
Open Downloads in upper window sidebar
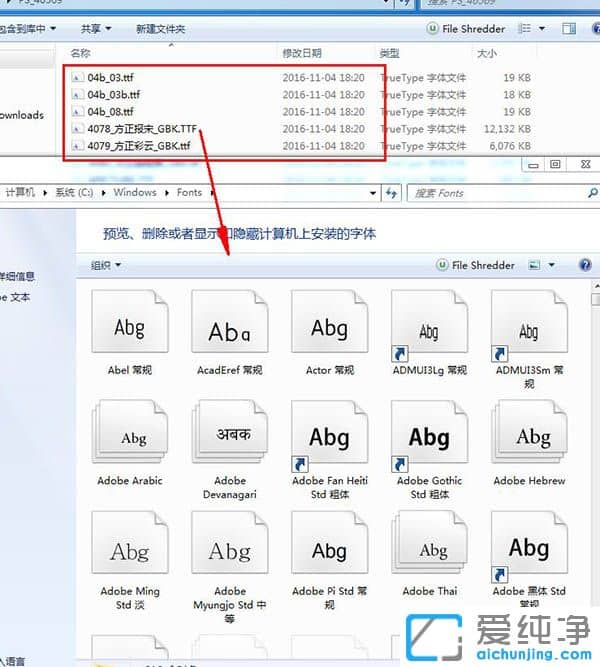(x=22, y=115)
